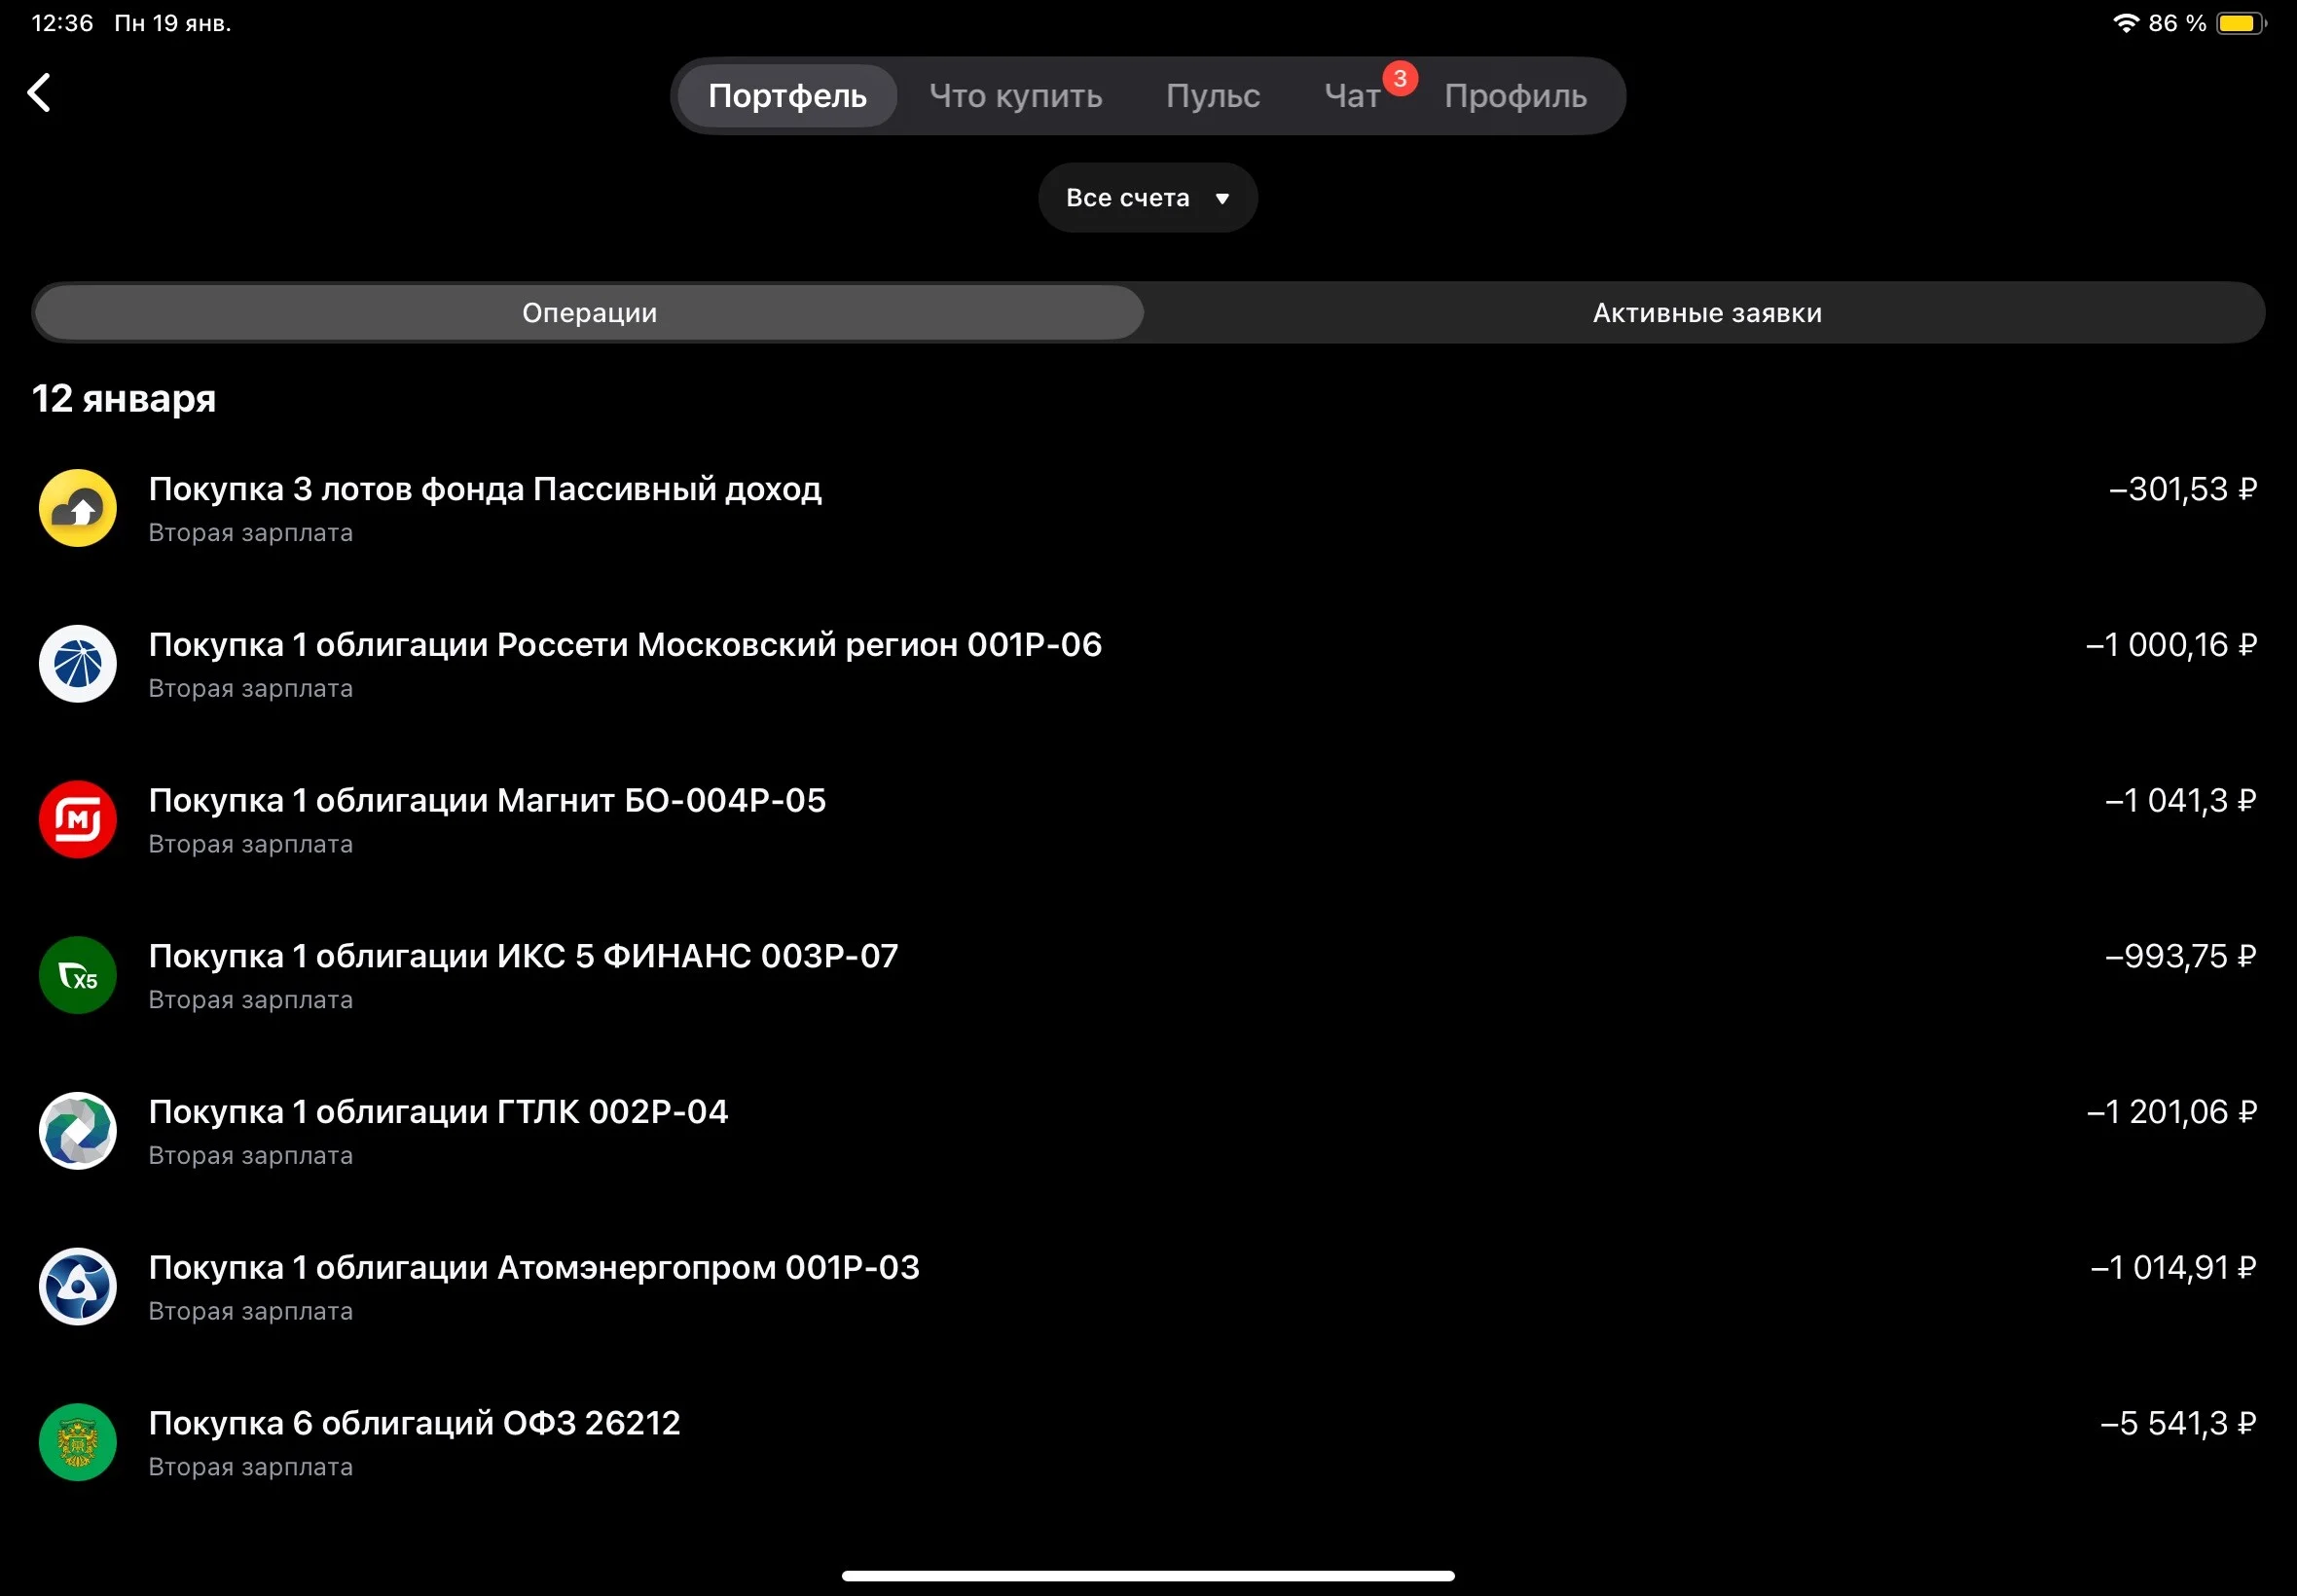Open Магнит БО-004Р-05 bond purchase
The width and height of the screenshot is (2297, 1596).
(1148, 820)
